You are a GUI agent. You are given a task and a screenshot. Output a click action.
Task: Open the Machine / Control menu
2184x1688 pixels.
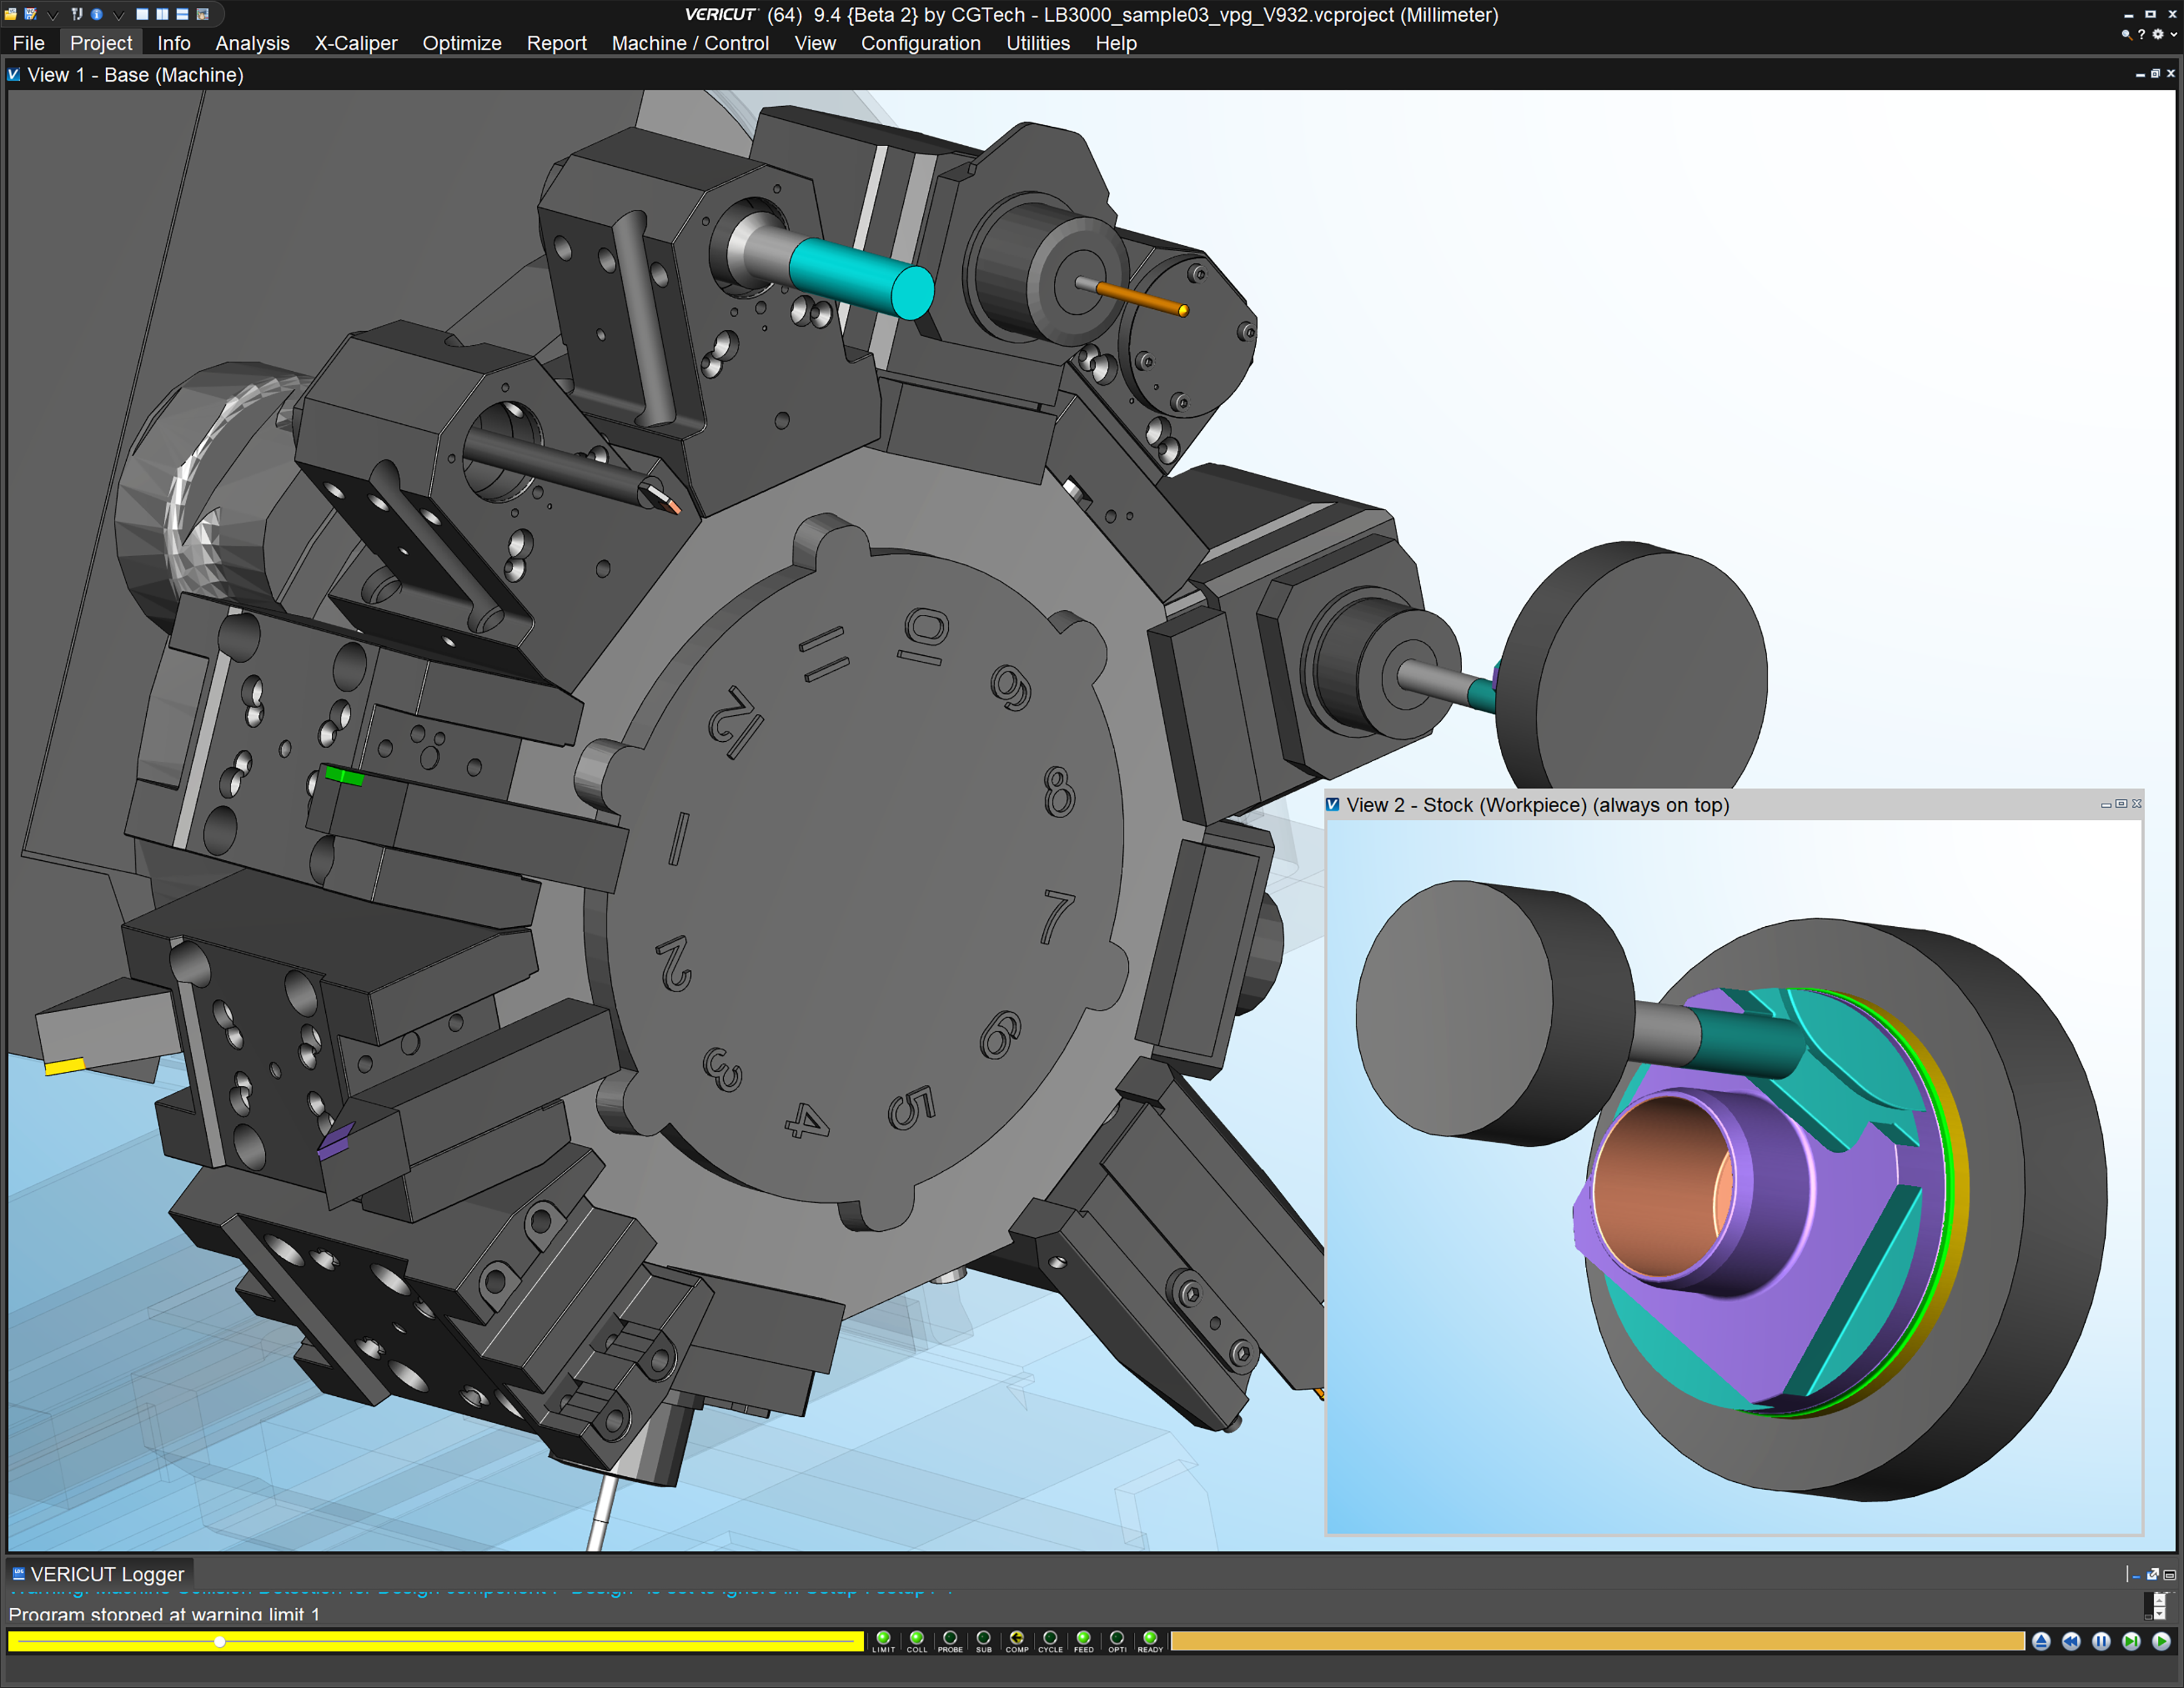point(690,43)
